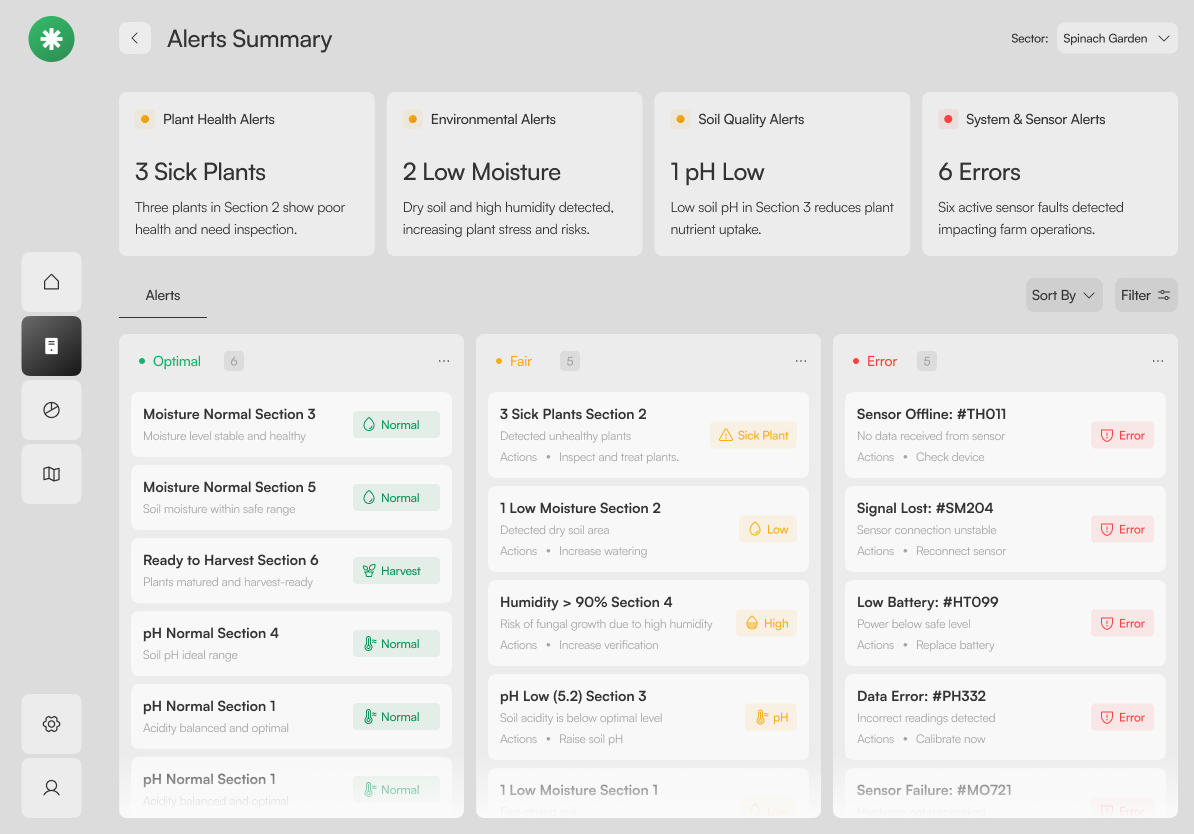Click Normal badge on pH Normal Section 4
This screenshot has height=834, width=1194.
[396, 644]
